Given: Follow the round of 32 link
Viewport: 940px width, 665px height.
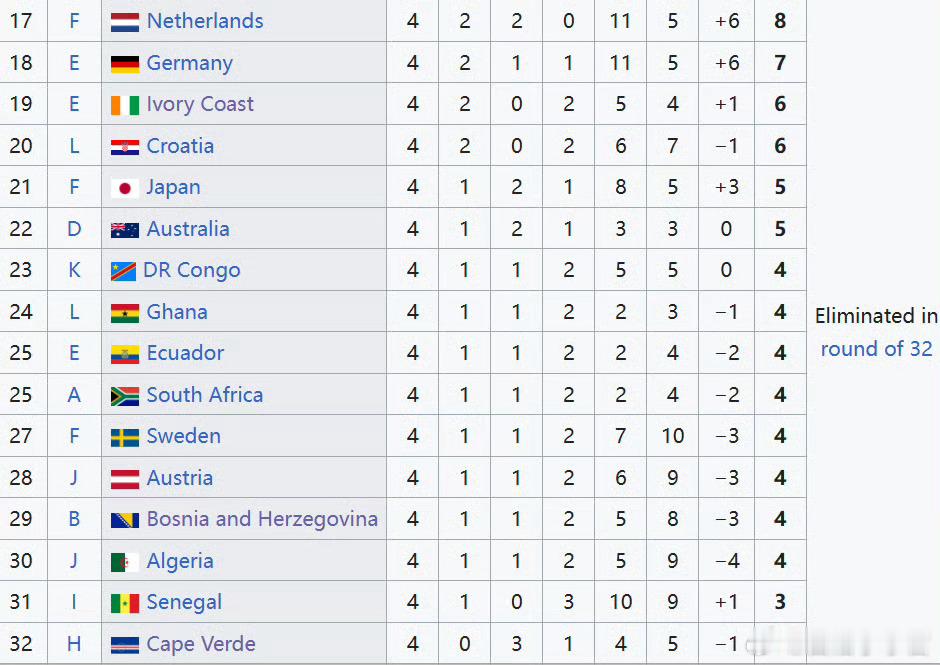Looking at the screenshot, I should (876, 348).
